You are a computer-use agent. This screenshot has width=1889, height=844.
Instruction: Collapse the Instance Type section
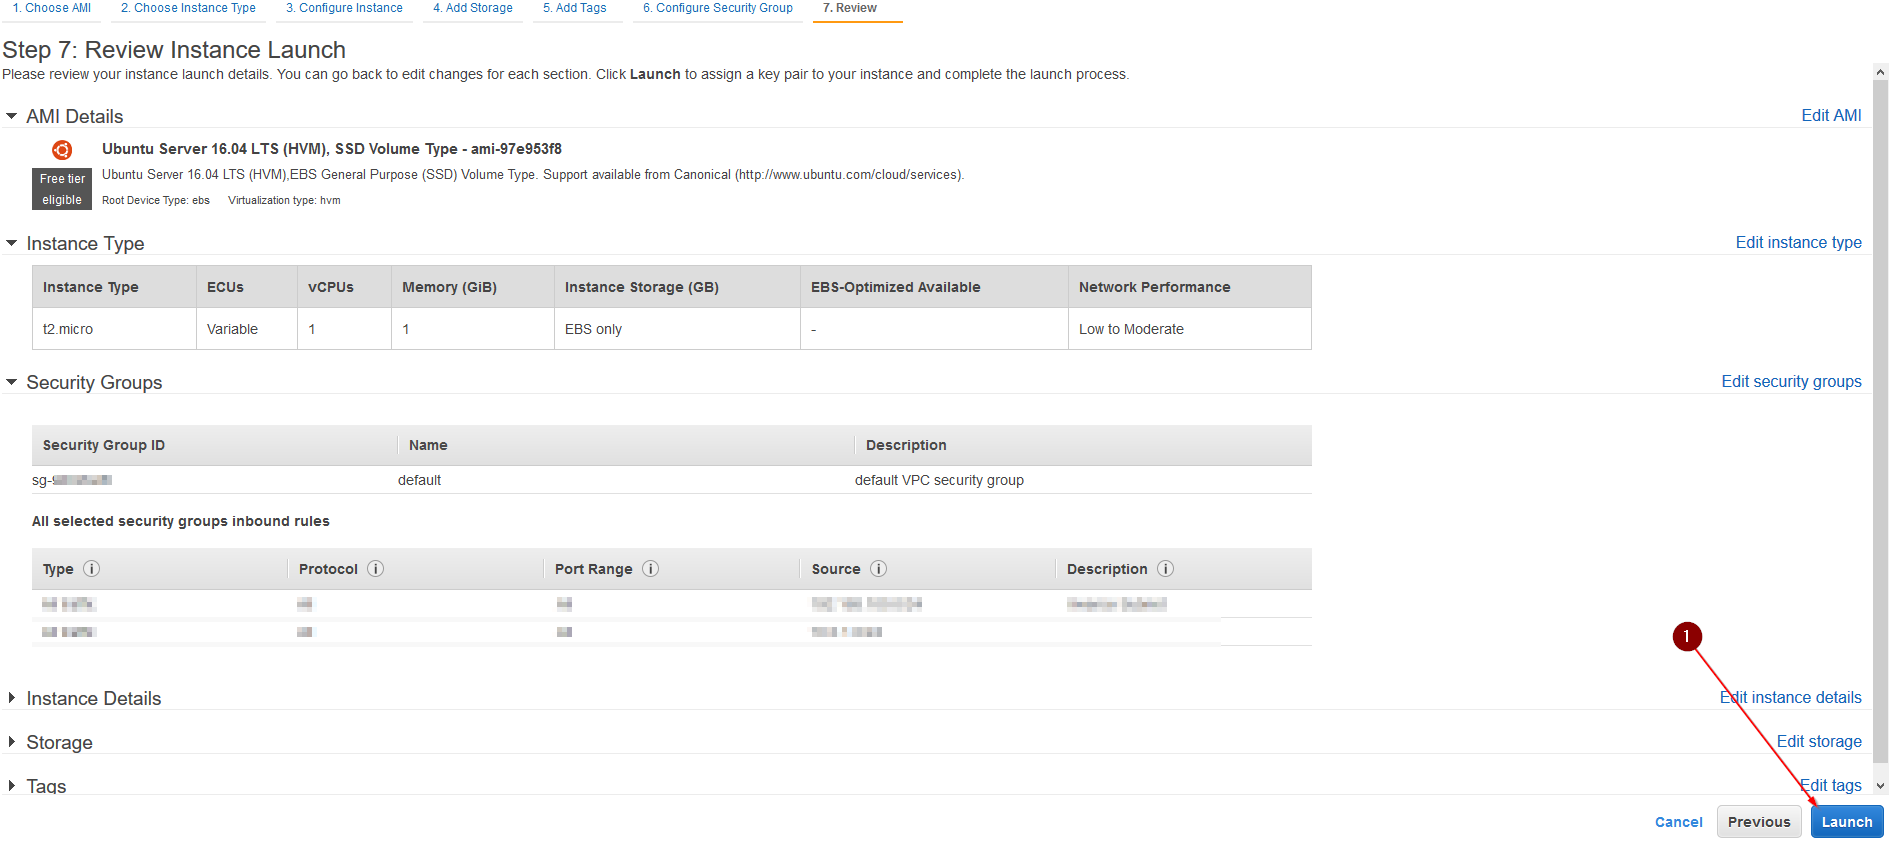coord(12,244)
